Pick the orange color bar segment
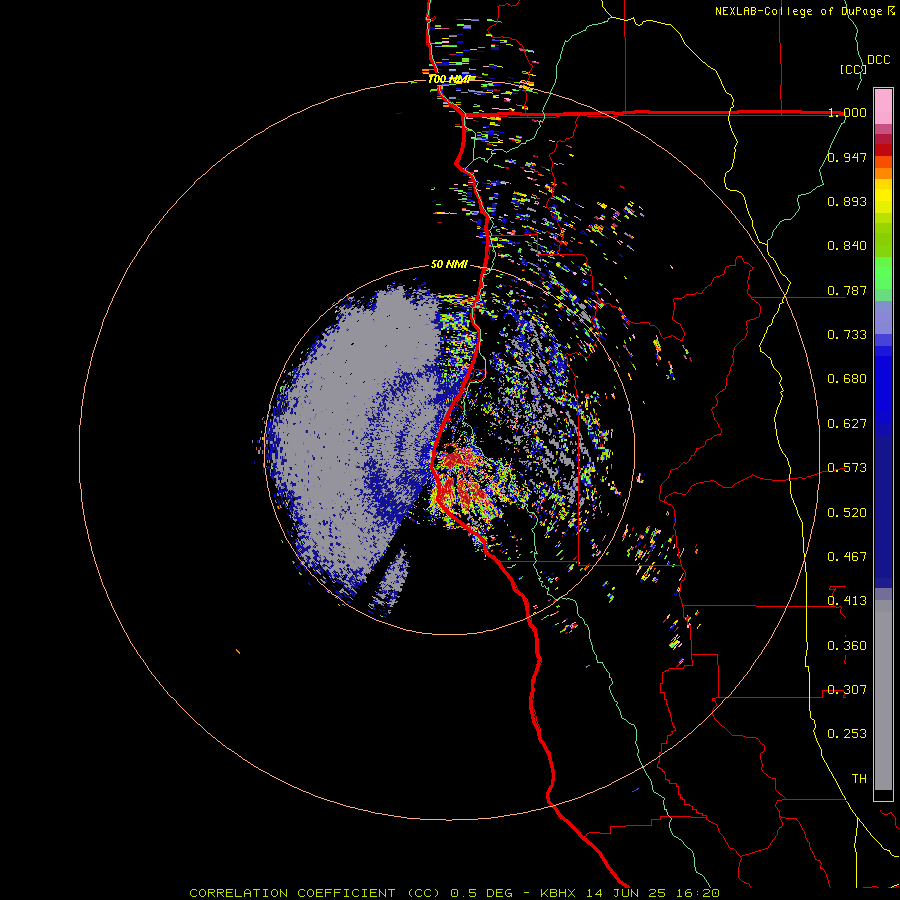Screen dimensions: 900x900 883,173
